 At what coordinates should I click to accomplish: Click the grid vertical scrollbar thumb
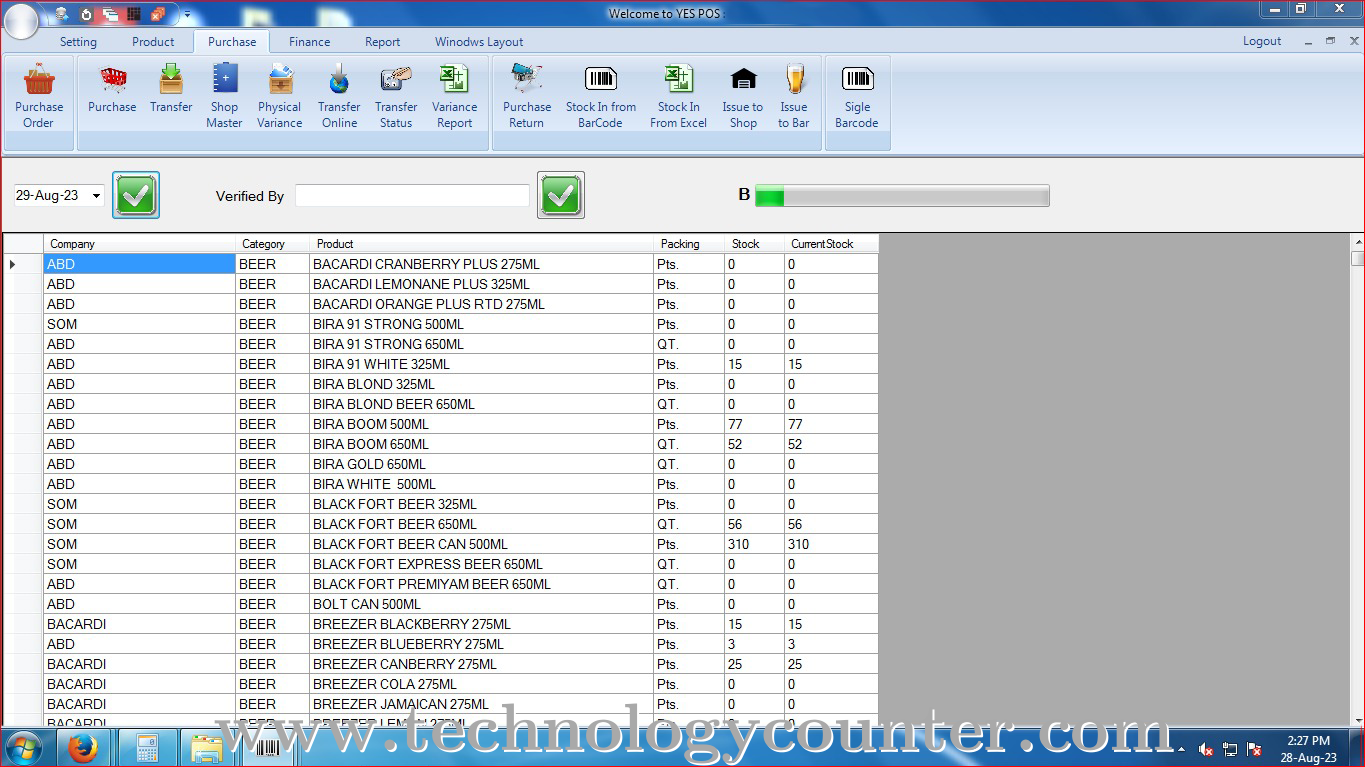pos(1357,259)
